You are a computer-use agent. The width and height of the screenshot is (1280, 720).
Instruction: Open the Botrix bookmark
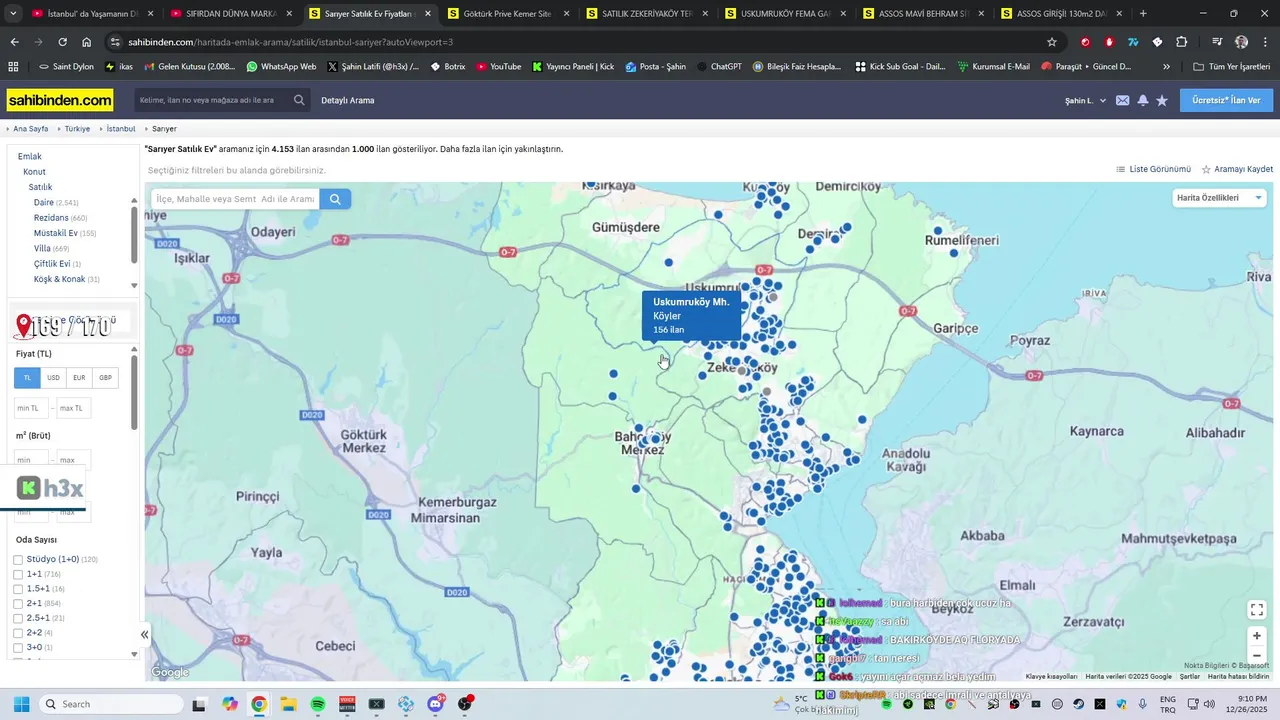pyautogui.click(x=447, y=66)
